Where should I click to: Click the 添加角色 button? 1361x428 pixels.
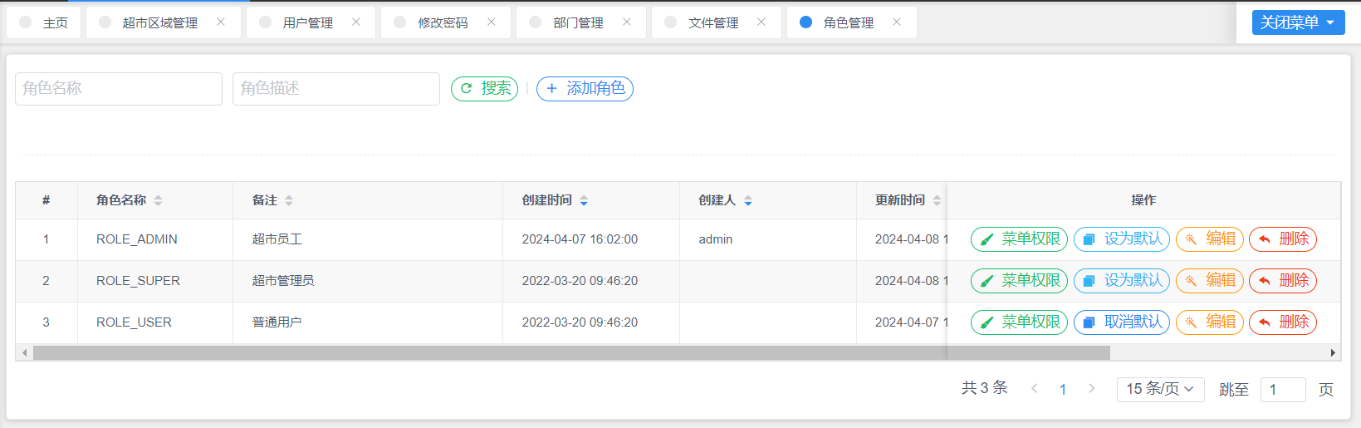[585, 88]
